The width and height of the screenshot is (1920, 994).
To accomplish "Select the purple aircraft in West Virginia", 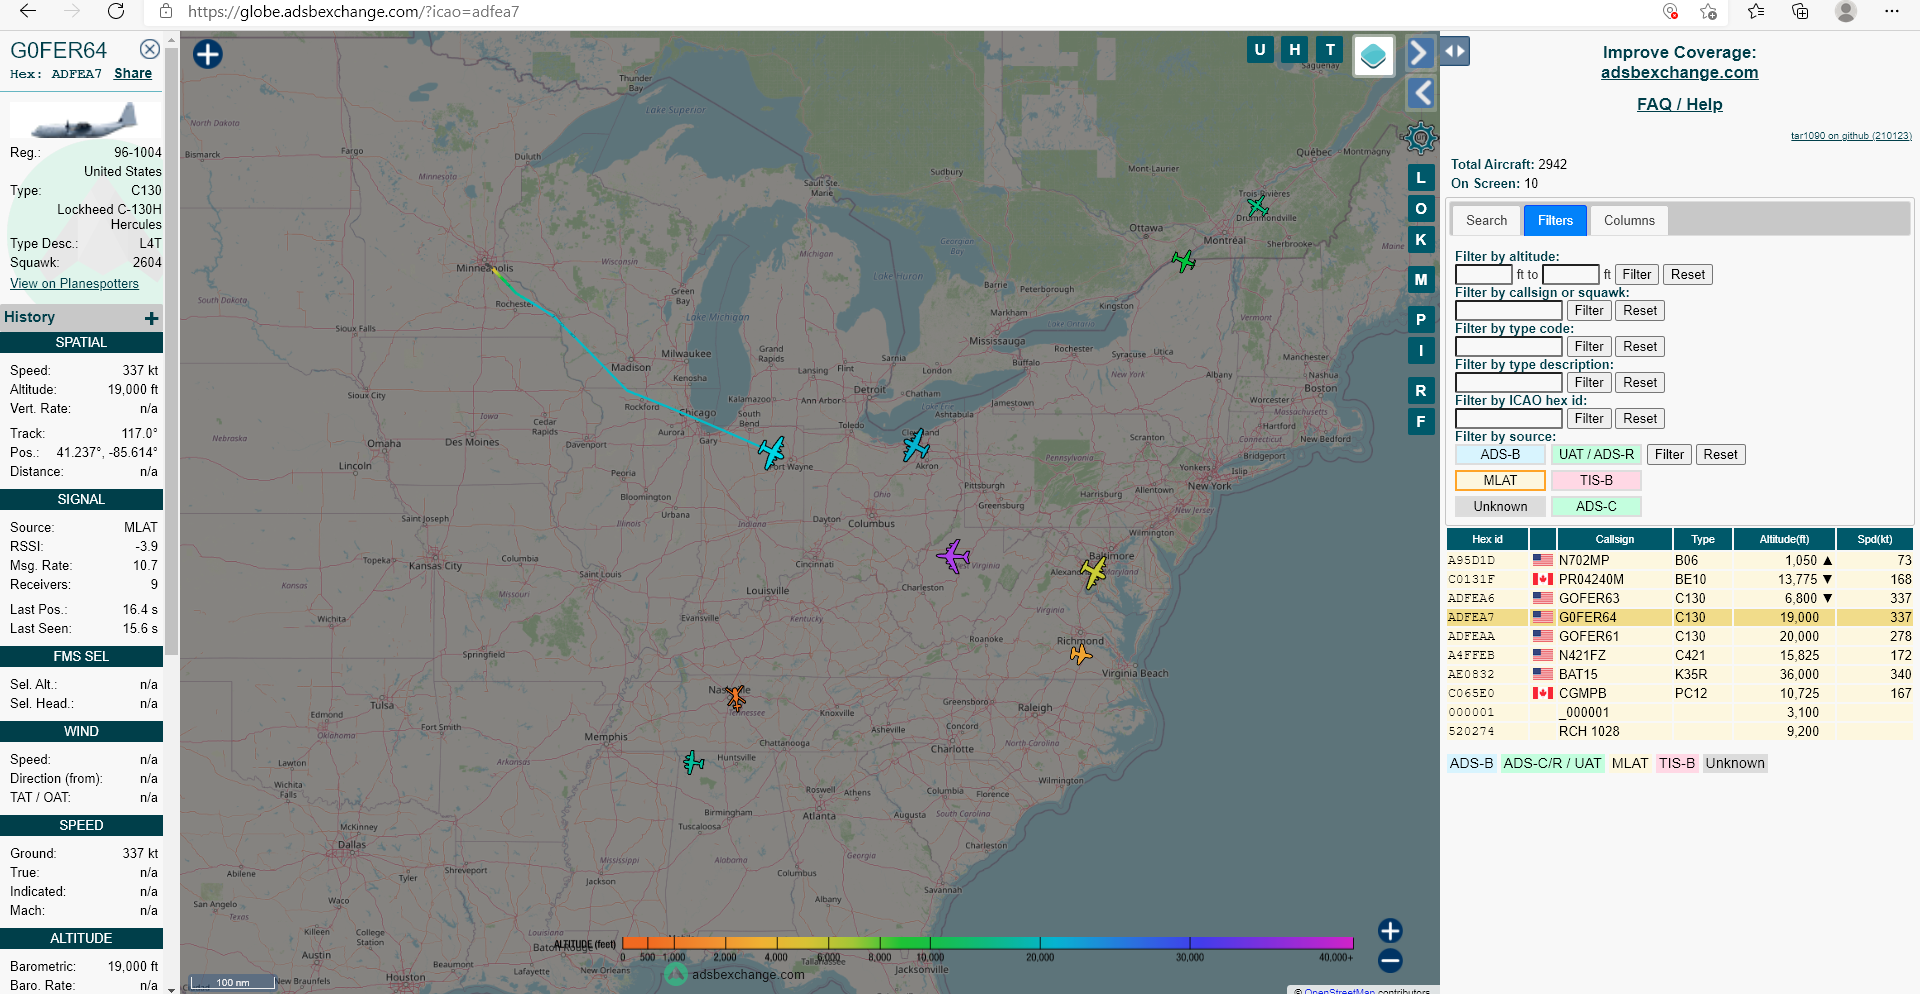I will click(953, 556).
